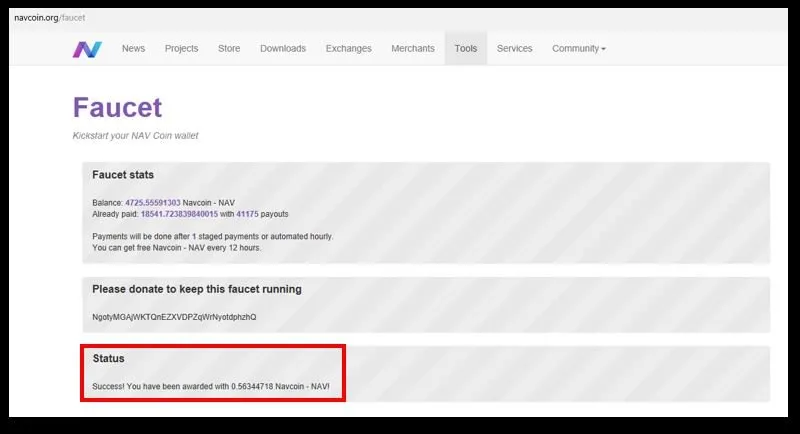Click the 'Kickstart your NAV Coin wallet' subtitle
Screen dimensions: 800x434
135,136
